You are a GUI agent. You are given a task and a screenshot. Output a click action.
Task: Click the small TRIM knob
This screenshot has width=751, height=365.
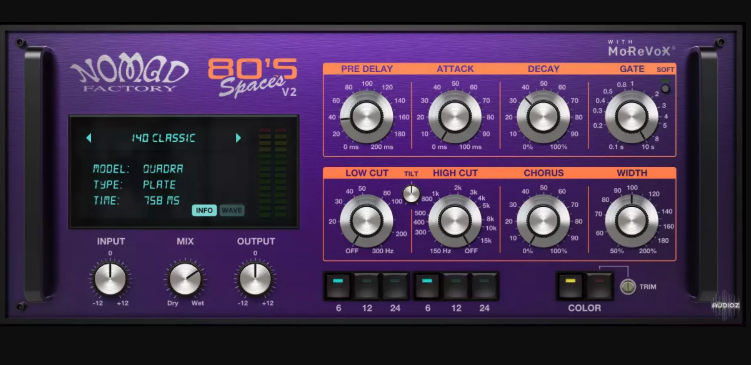[x=628, y=286]
